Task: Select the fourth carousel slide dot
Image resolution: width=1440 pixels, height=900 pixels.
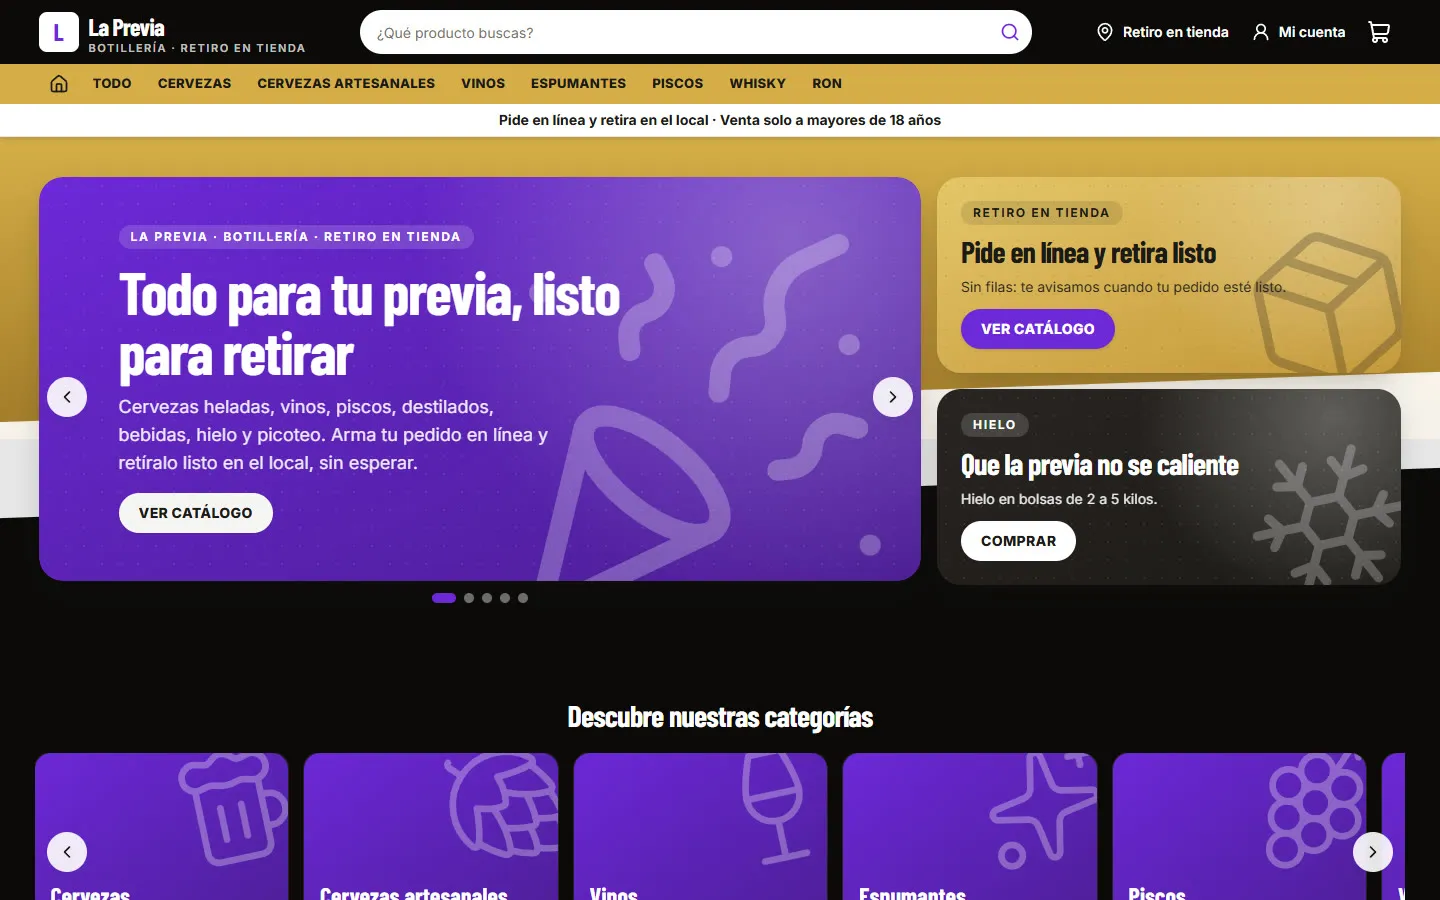Action: (505, 598)
